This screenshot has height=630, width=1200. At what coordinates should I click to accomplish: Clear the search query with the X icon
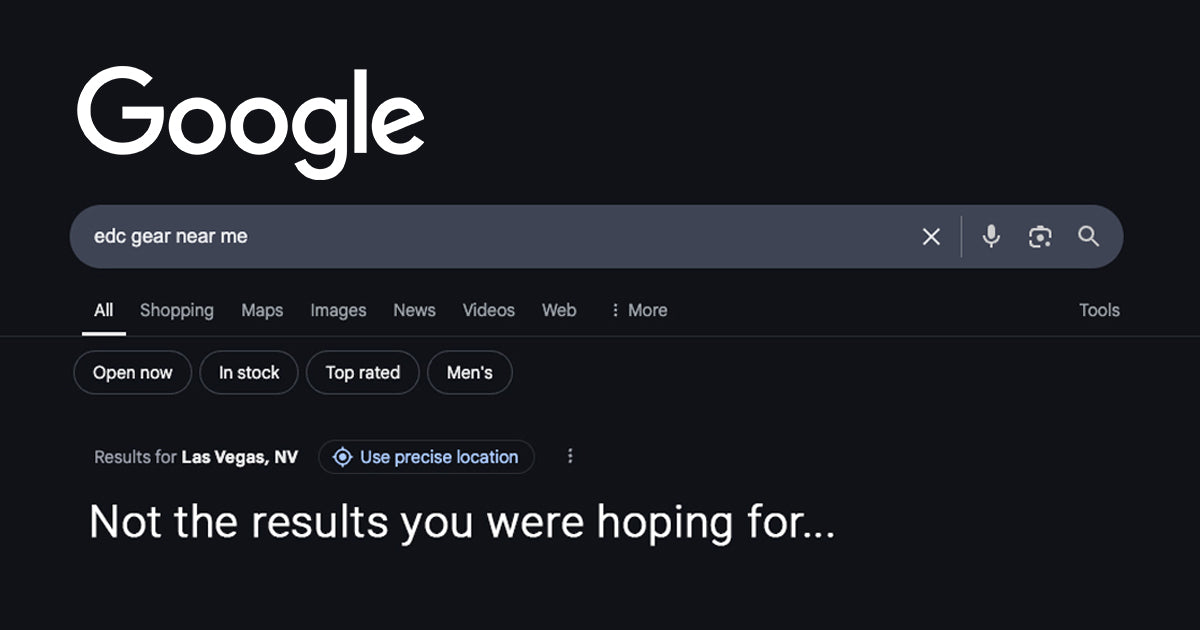click(x=931, y=237)
